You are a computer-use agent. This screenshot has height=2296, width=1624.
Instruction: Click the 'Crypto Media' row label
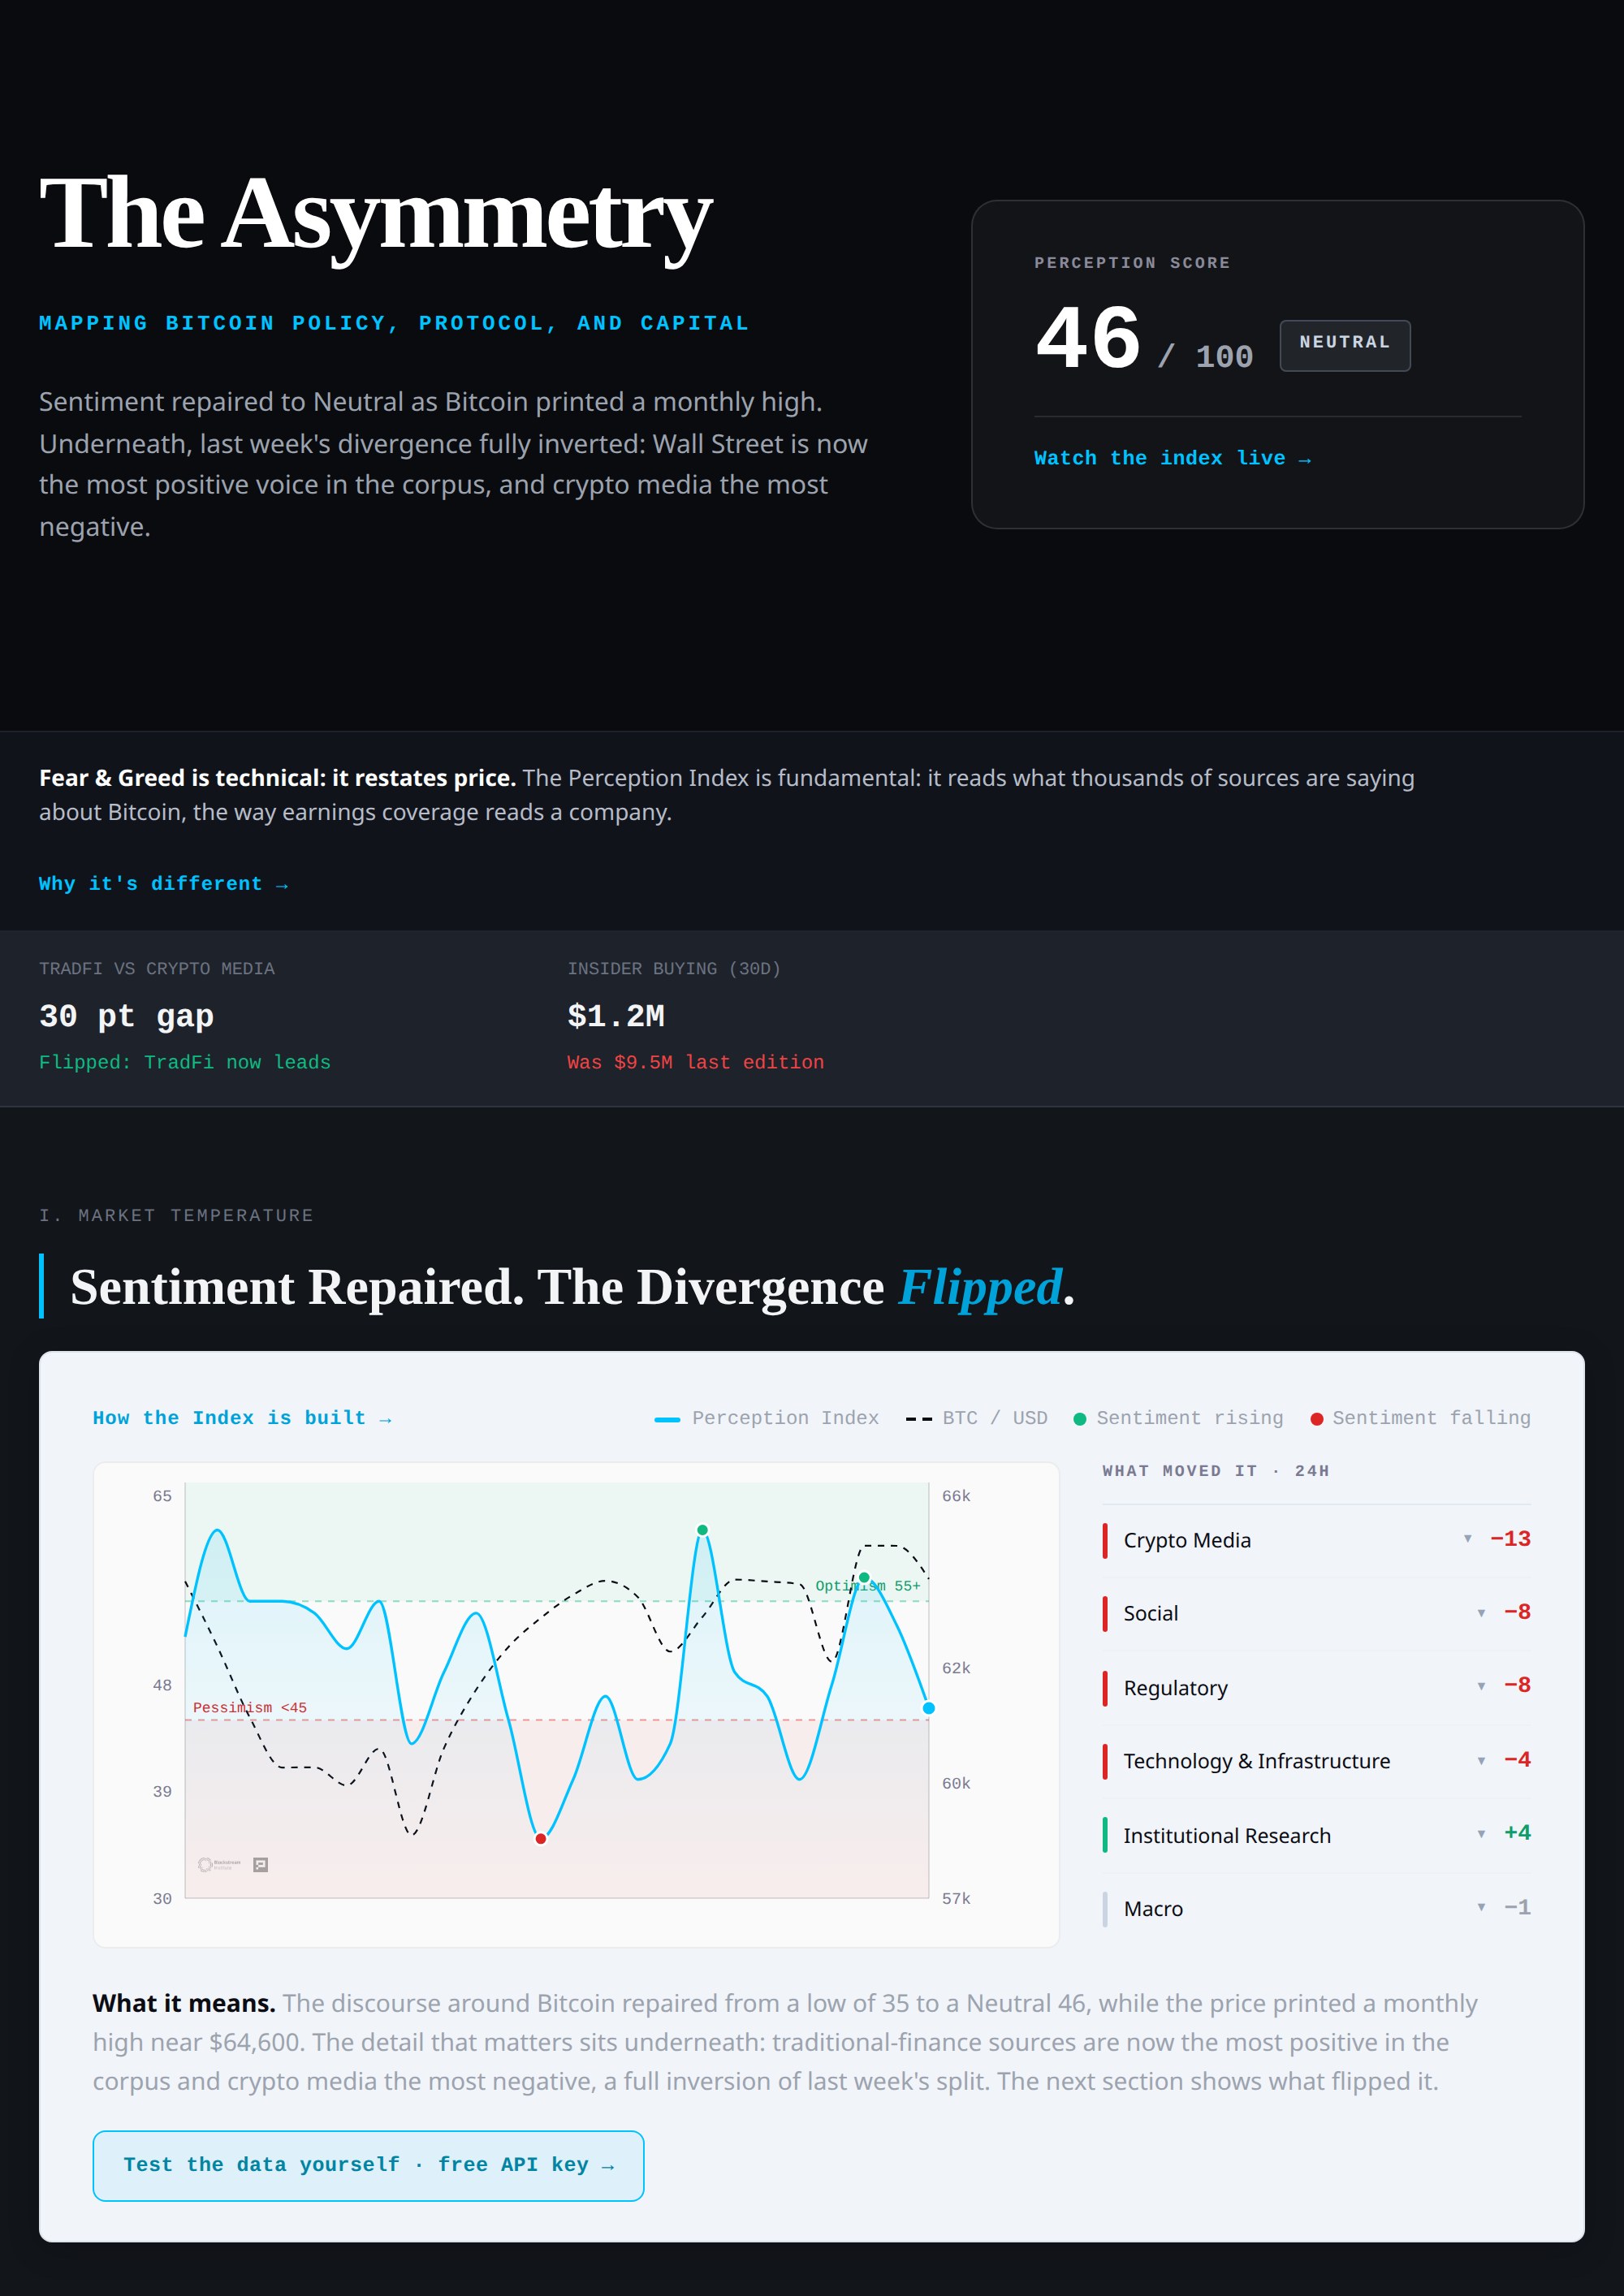point(1187,1540)
